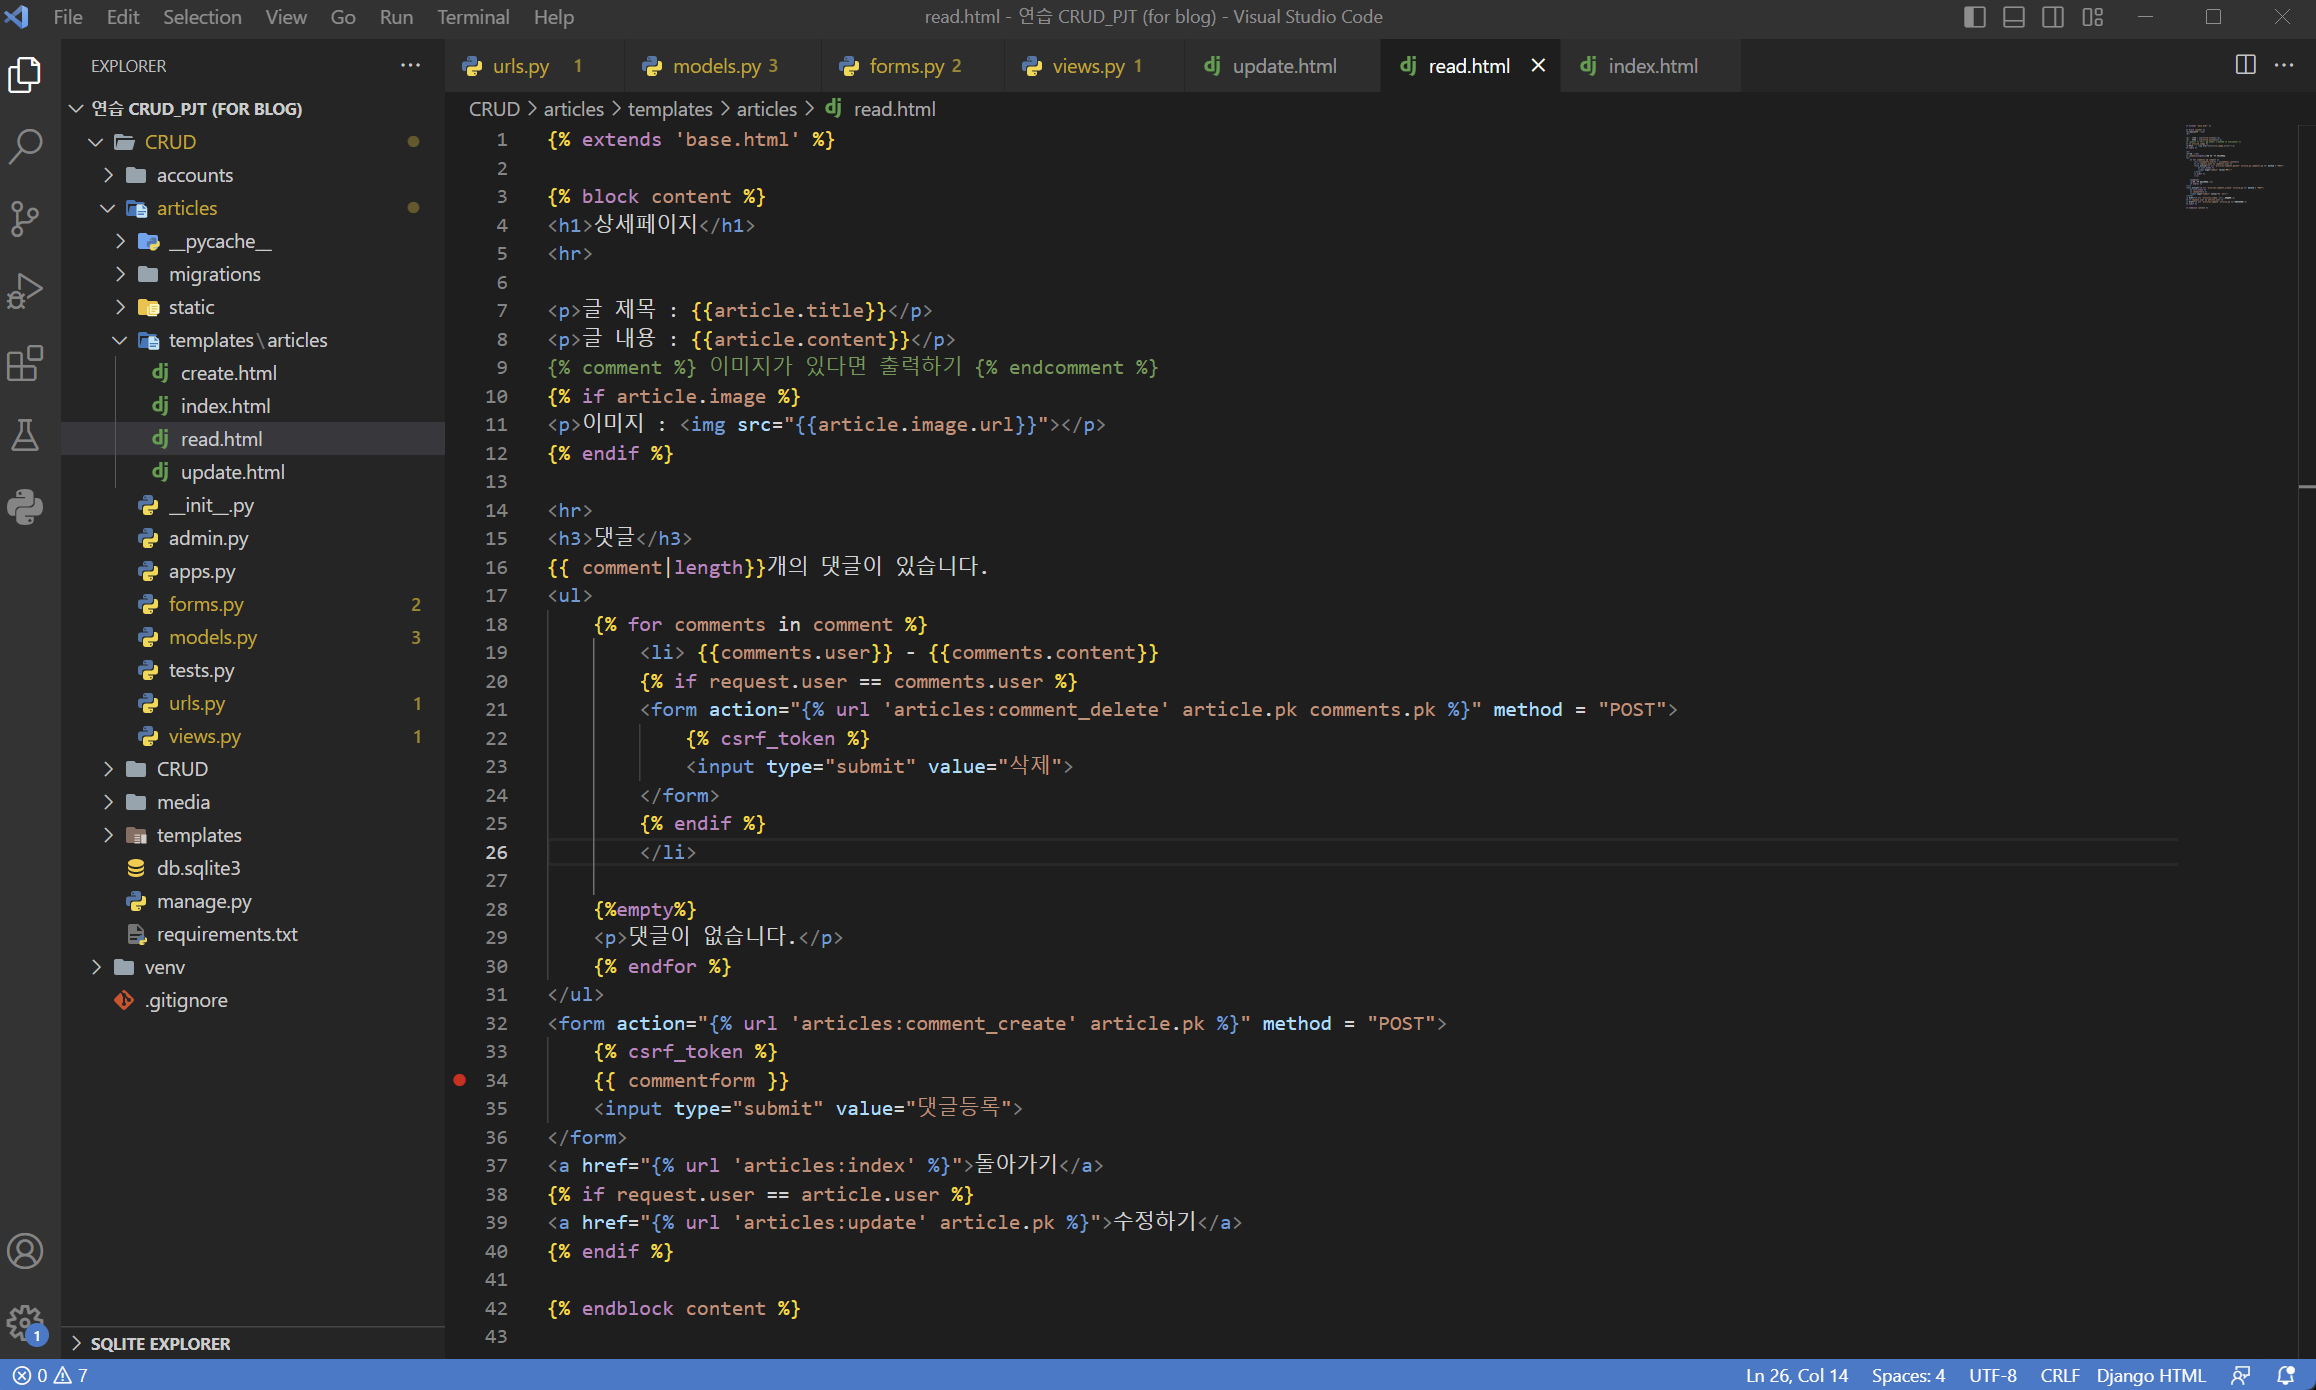Open the Run and Debug view
This screenshot has width=2316, height=1390.
point(25,290)
